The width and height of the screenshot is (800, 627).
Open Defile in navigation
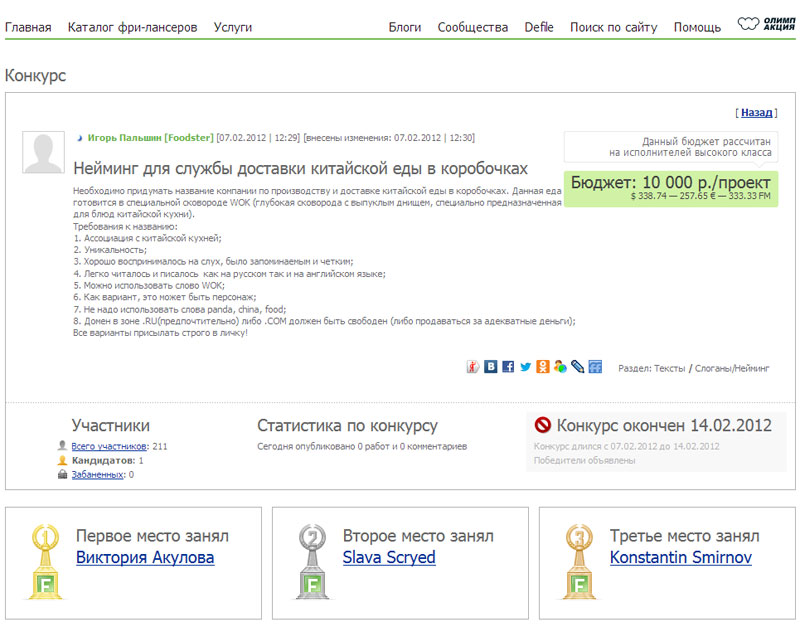coord(539,28)
